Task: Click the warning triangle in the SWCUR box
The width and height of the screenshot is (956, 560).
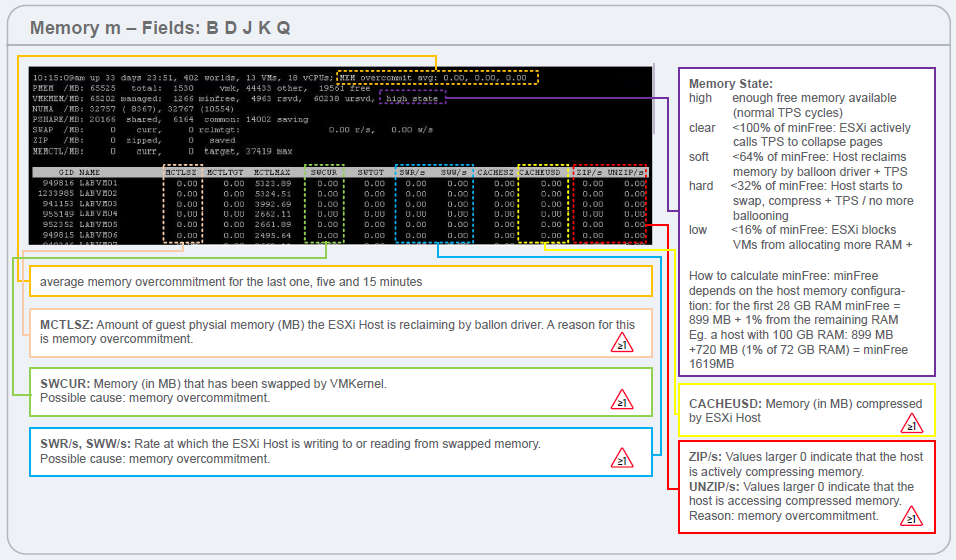Action: click(x=622, y=400)
